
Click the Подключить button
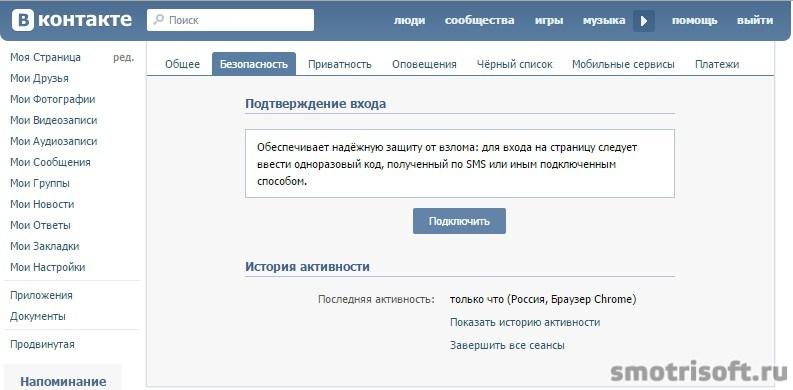pos(459,221)
